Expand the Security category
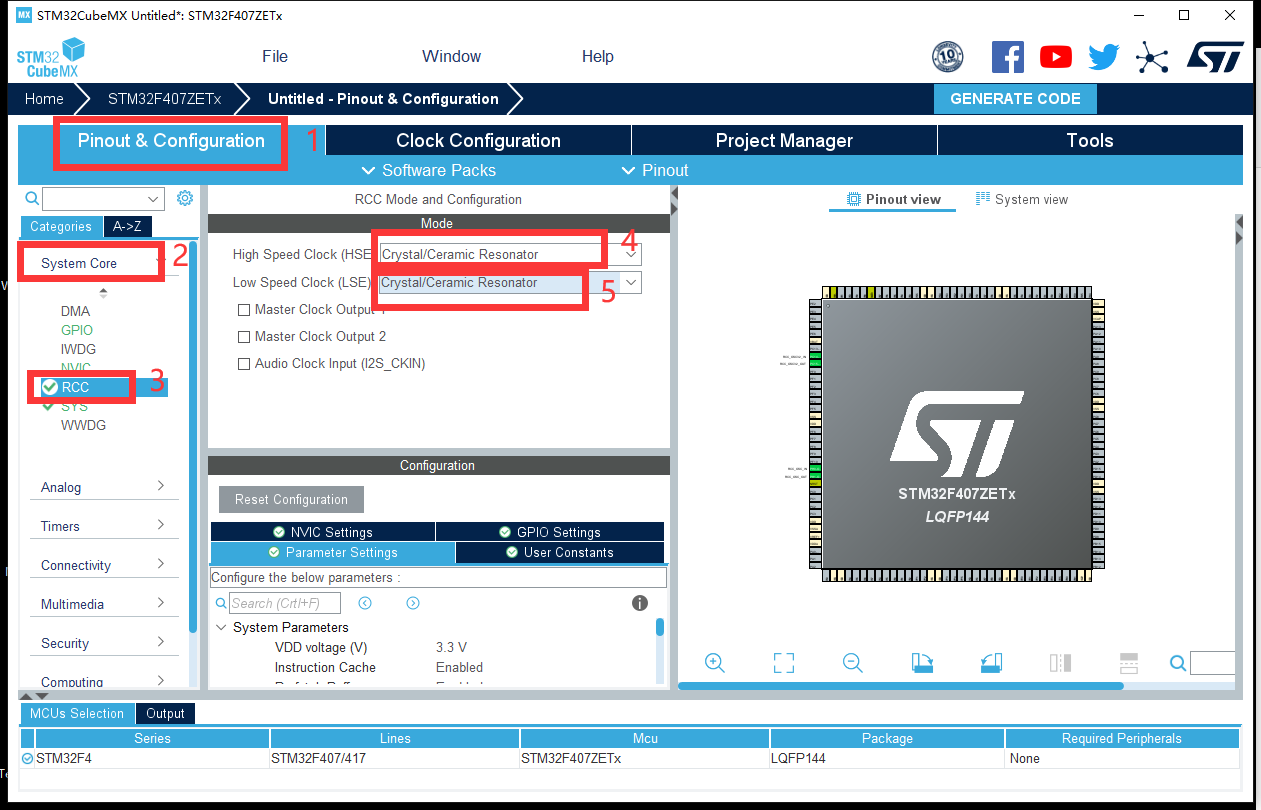 [x=104, y=643]
